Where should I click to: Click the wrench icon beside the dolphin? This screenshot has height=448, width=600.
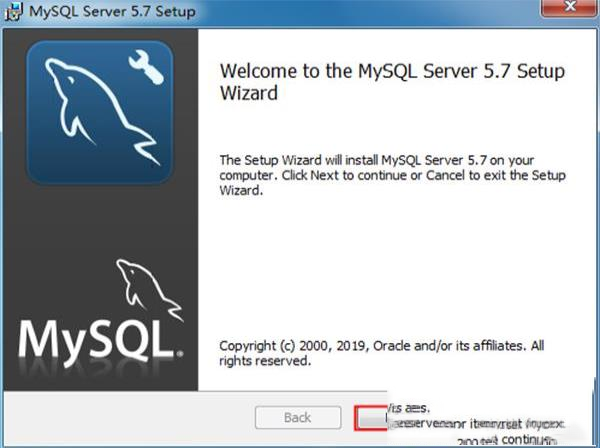pos(140,68)
